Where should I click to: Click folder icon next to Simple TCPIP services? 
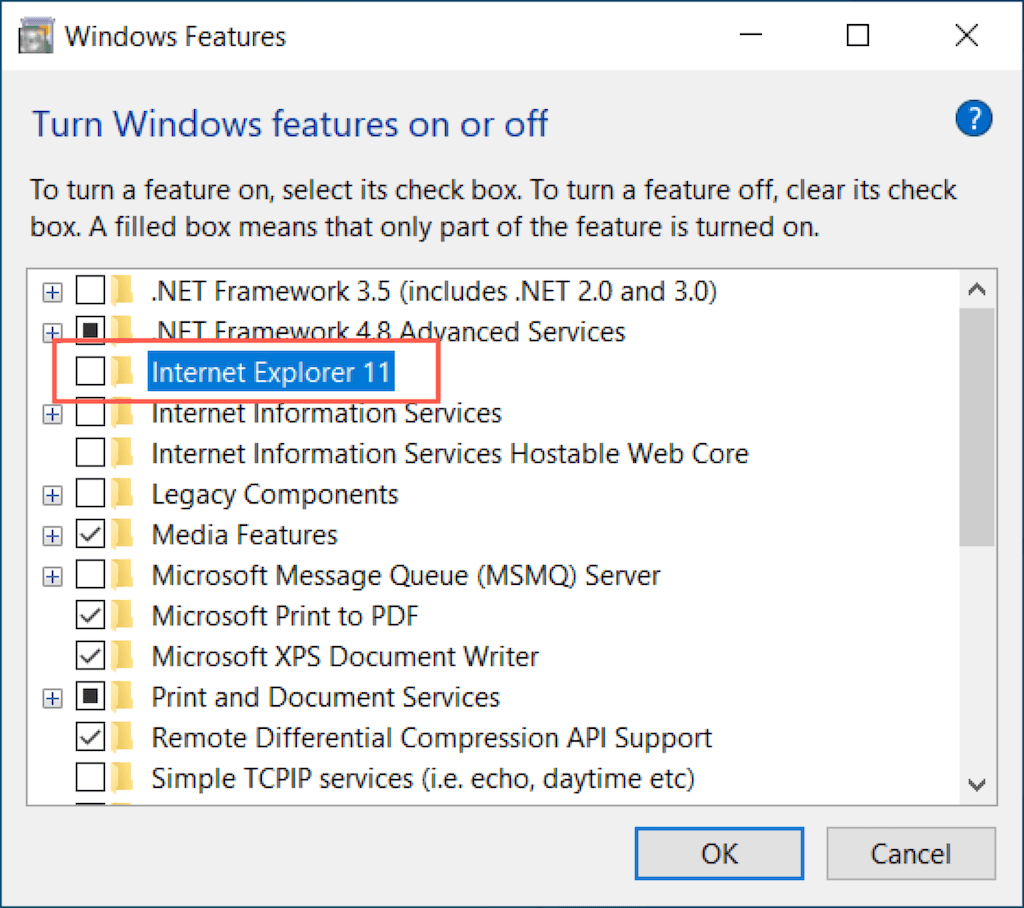point(123,778)
